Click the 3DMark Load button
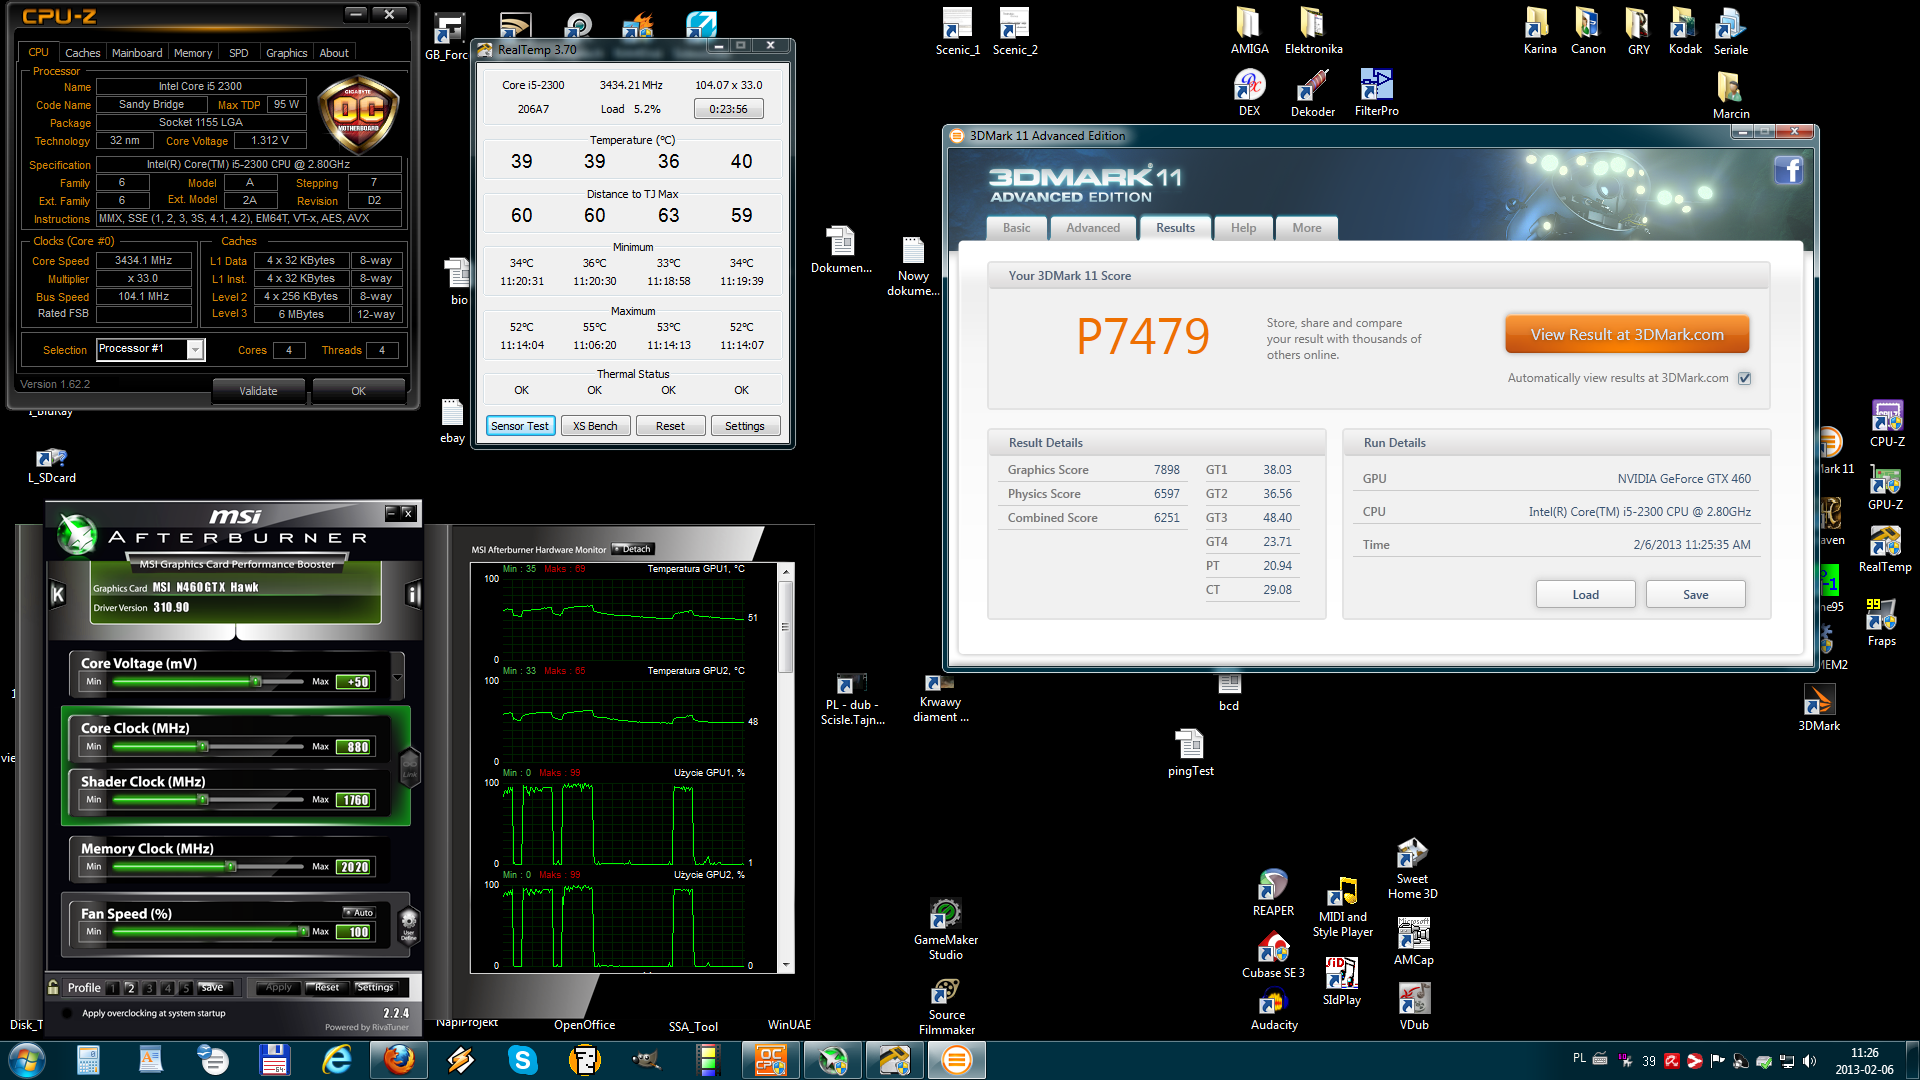Viewport: 1920px width, 1080px height. pyautogui.click(x=1586, y=594)
